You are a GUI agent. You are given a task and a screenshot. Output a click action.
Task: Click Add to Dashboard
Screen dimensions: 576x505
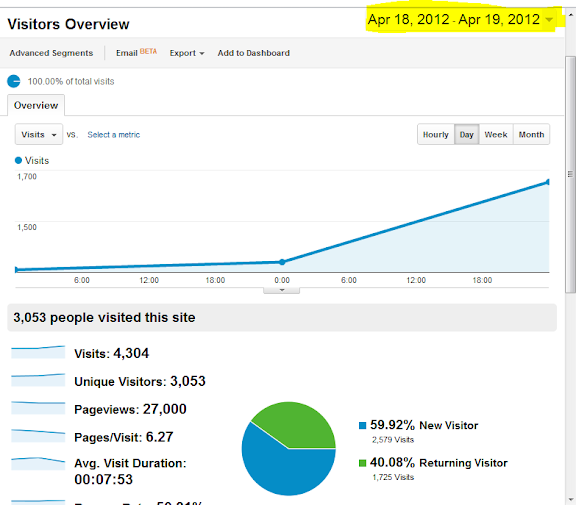253,53
